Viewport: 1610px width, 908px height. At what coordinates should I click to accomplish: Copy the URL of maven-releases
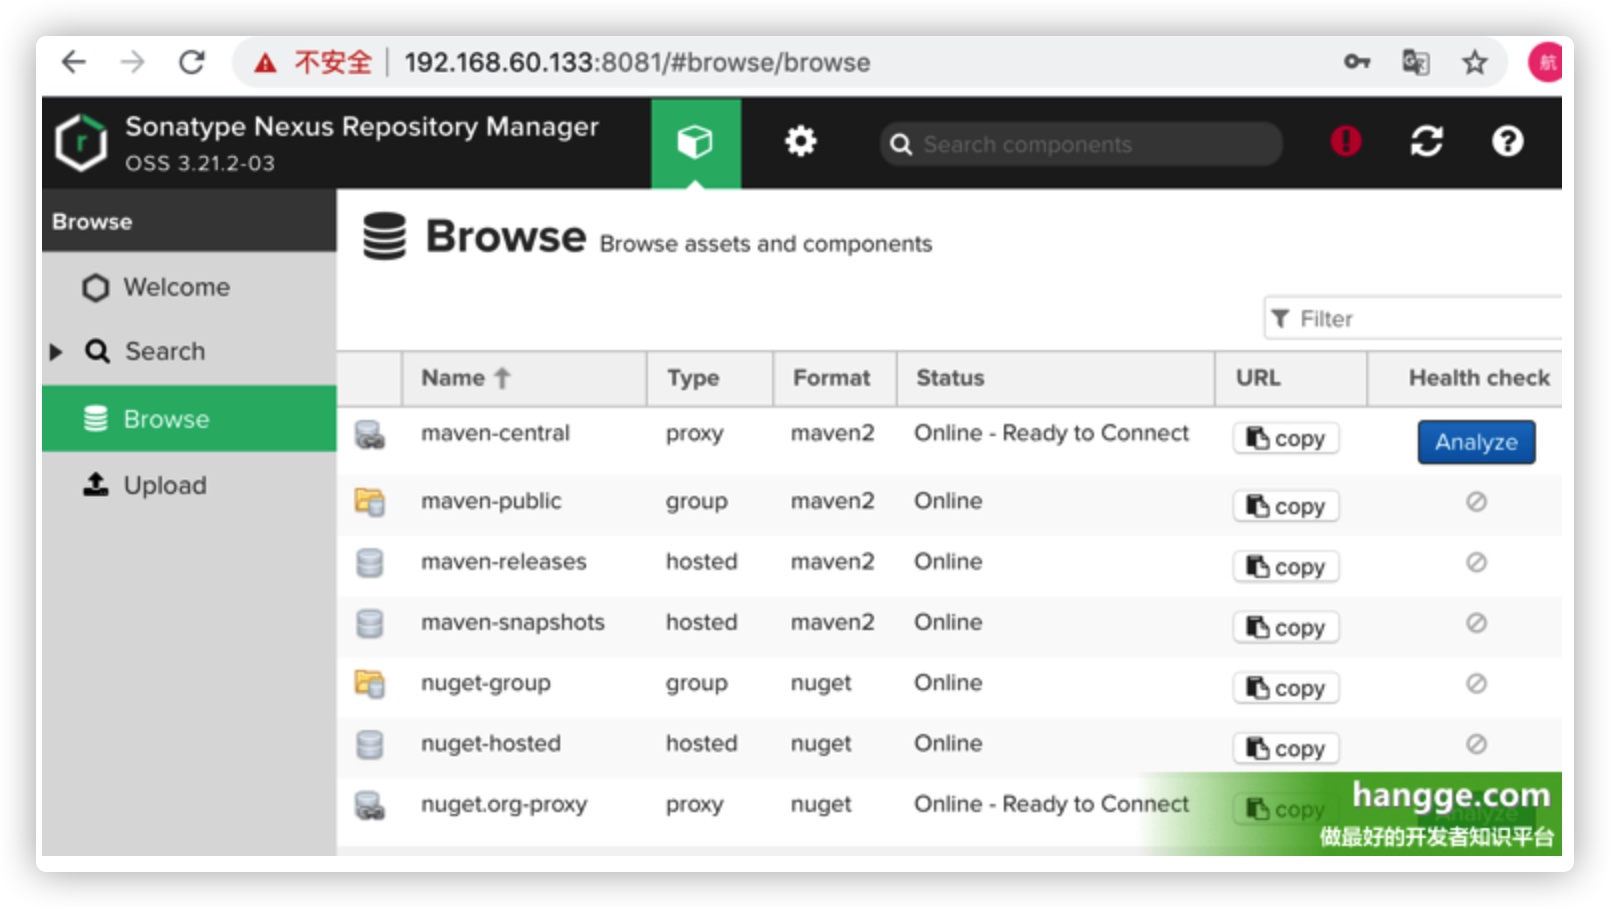(1286, 567)
